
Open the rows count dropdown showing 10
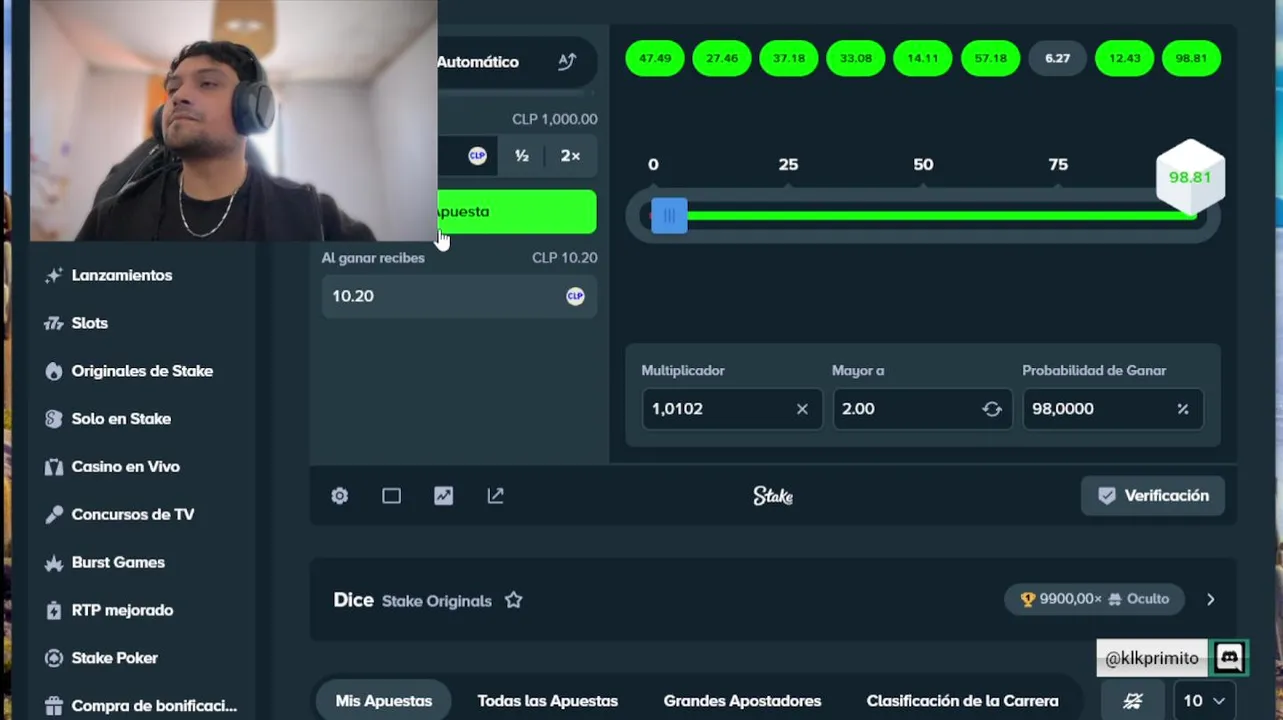click(1204, 701)
